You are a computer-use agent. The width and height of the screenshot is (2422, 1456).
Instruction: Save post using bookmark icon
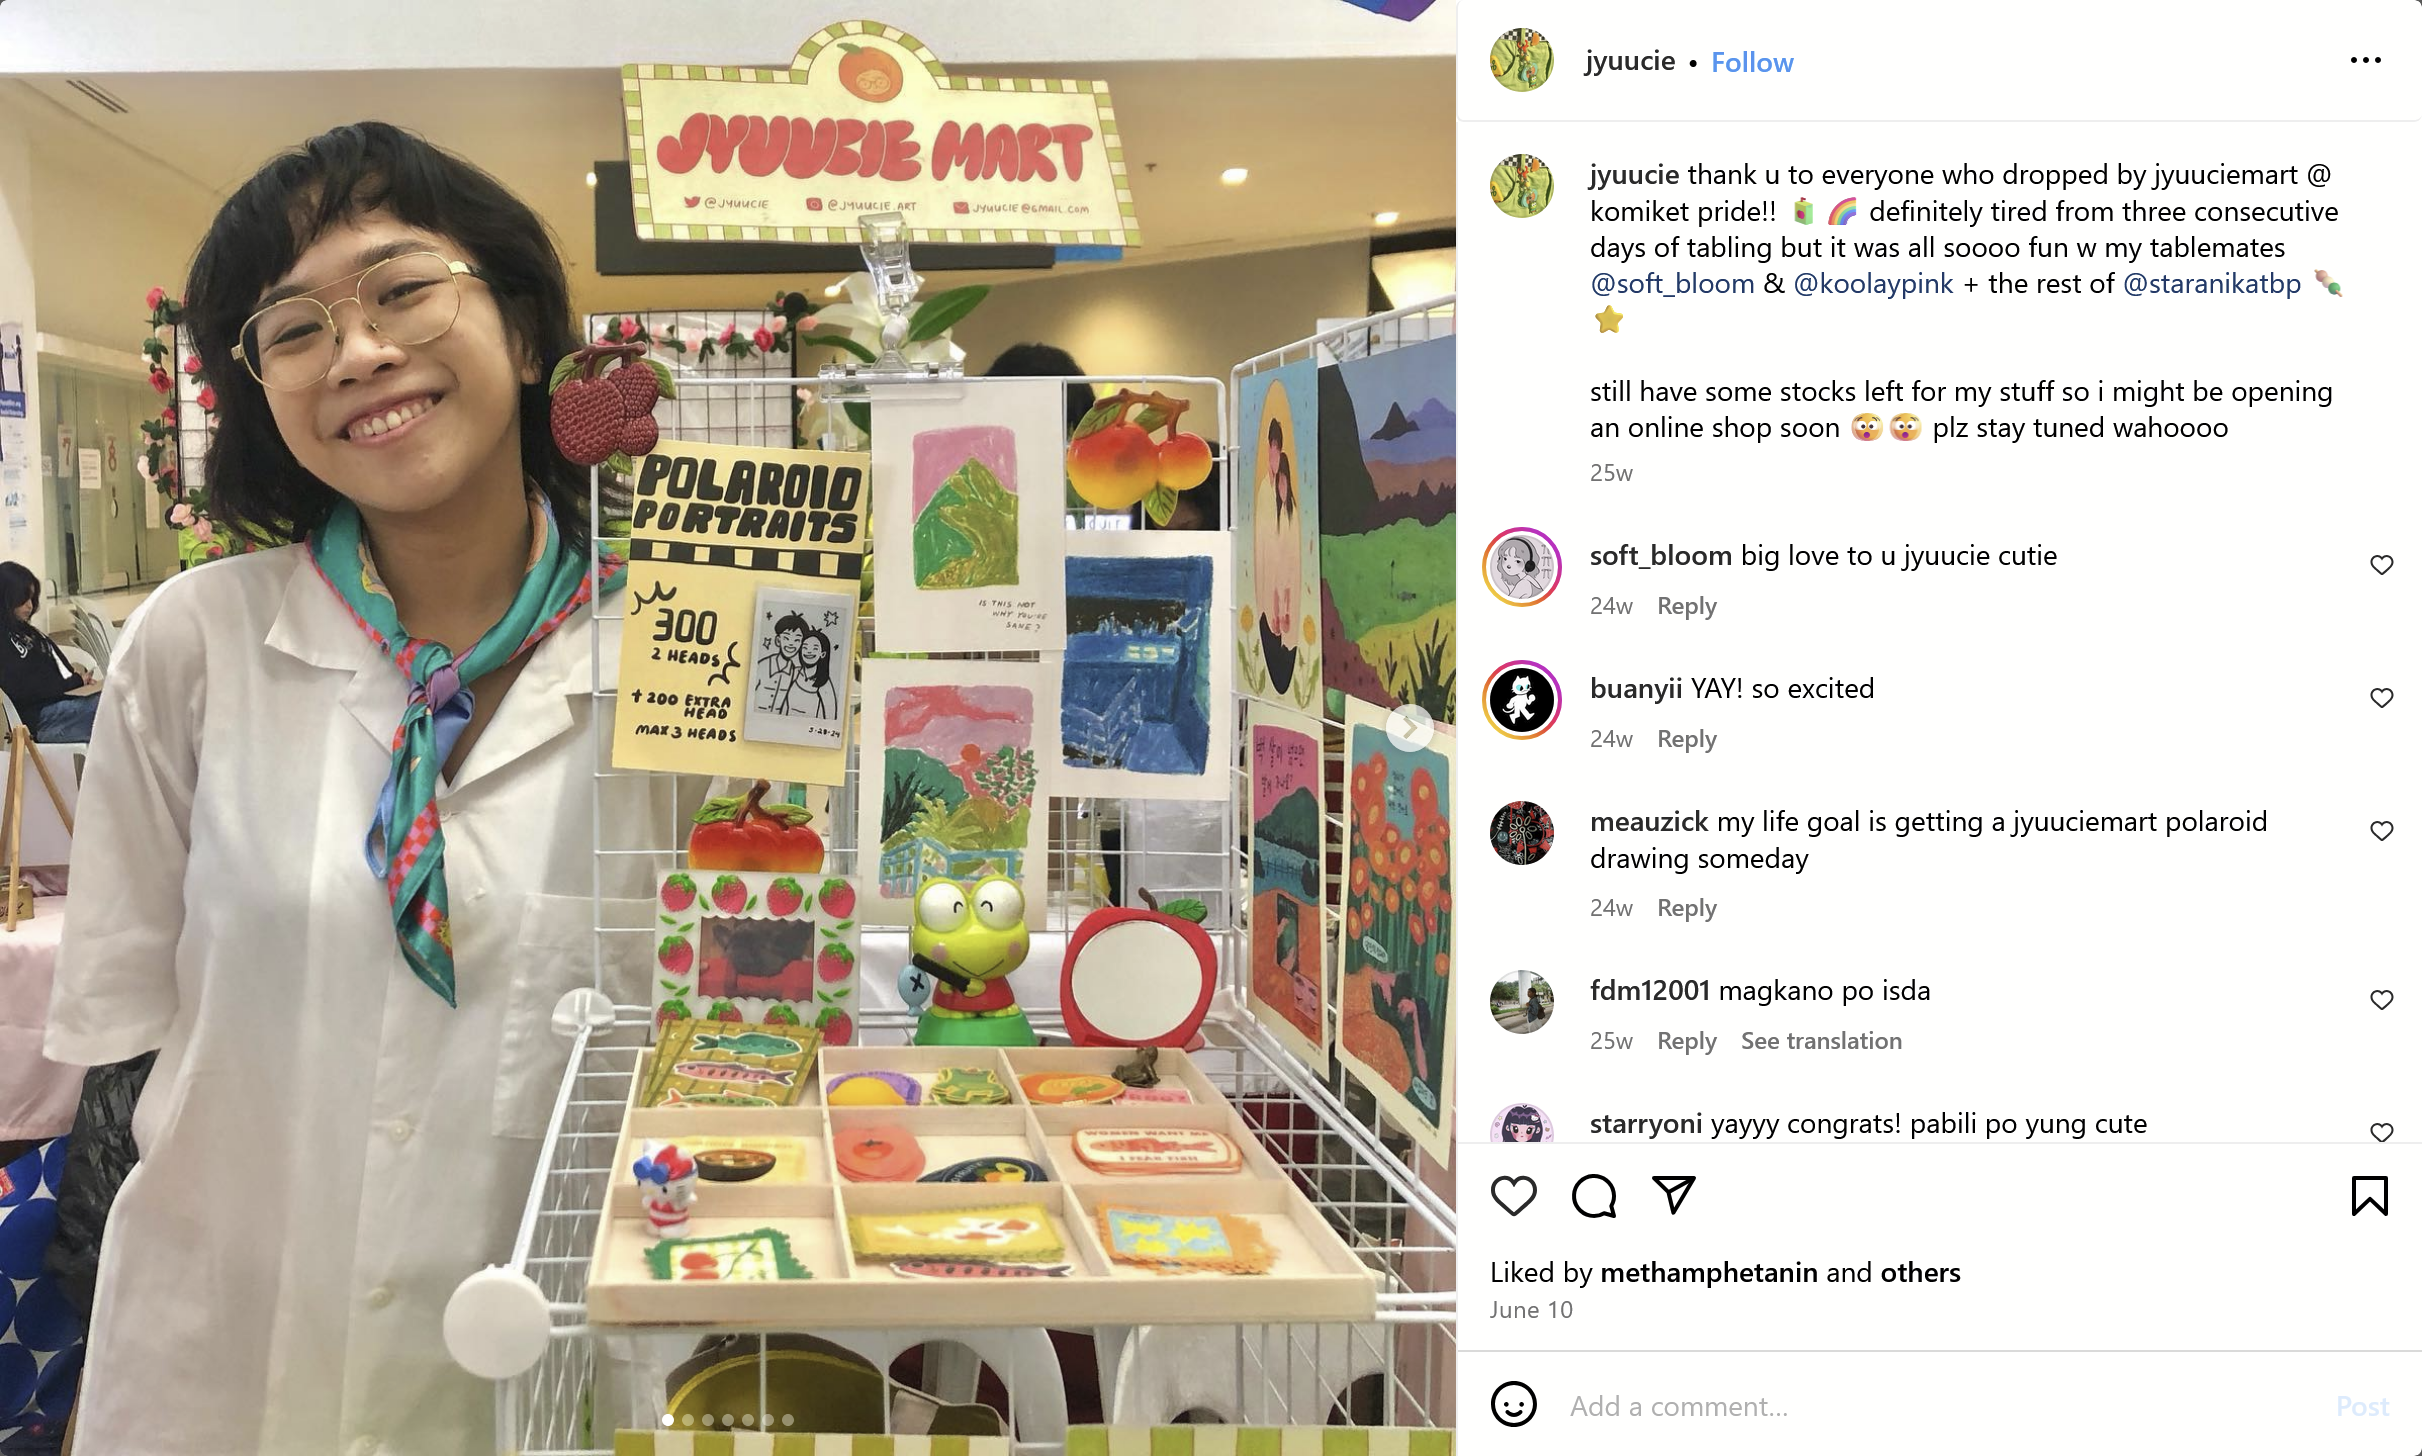(x=2369, y=1195)
